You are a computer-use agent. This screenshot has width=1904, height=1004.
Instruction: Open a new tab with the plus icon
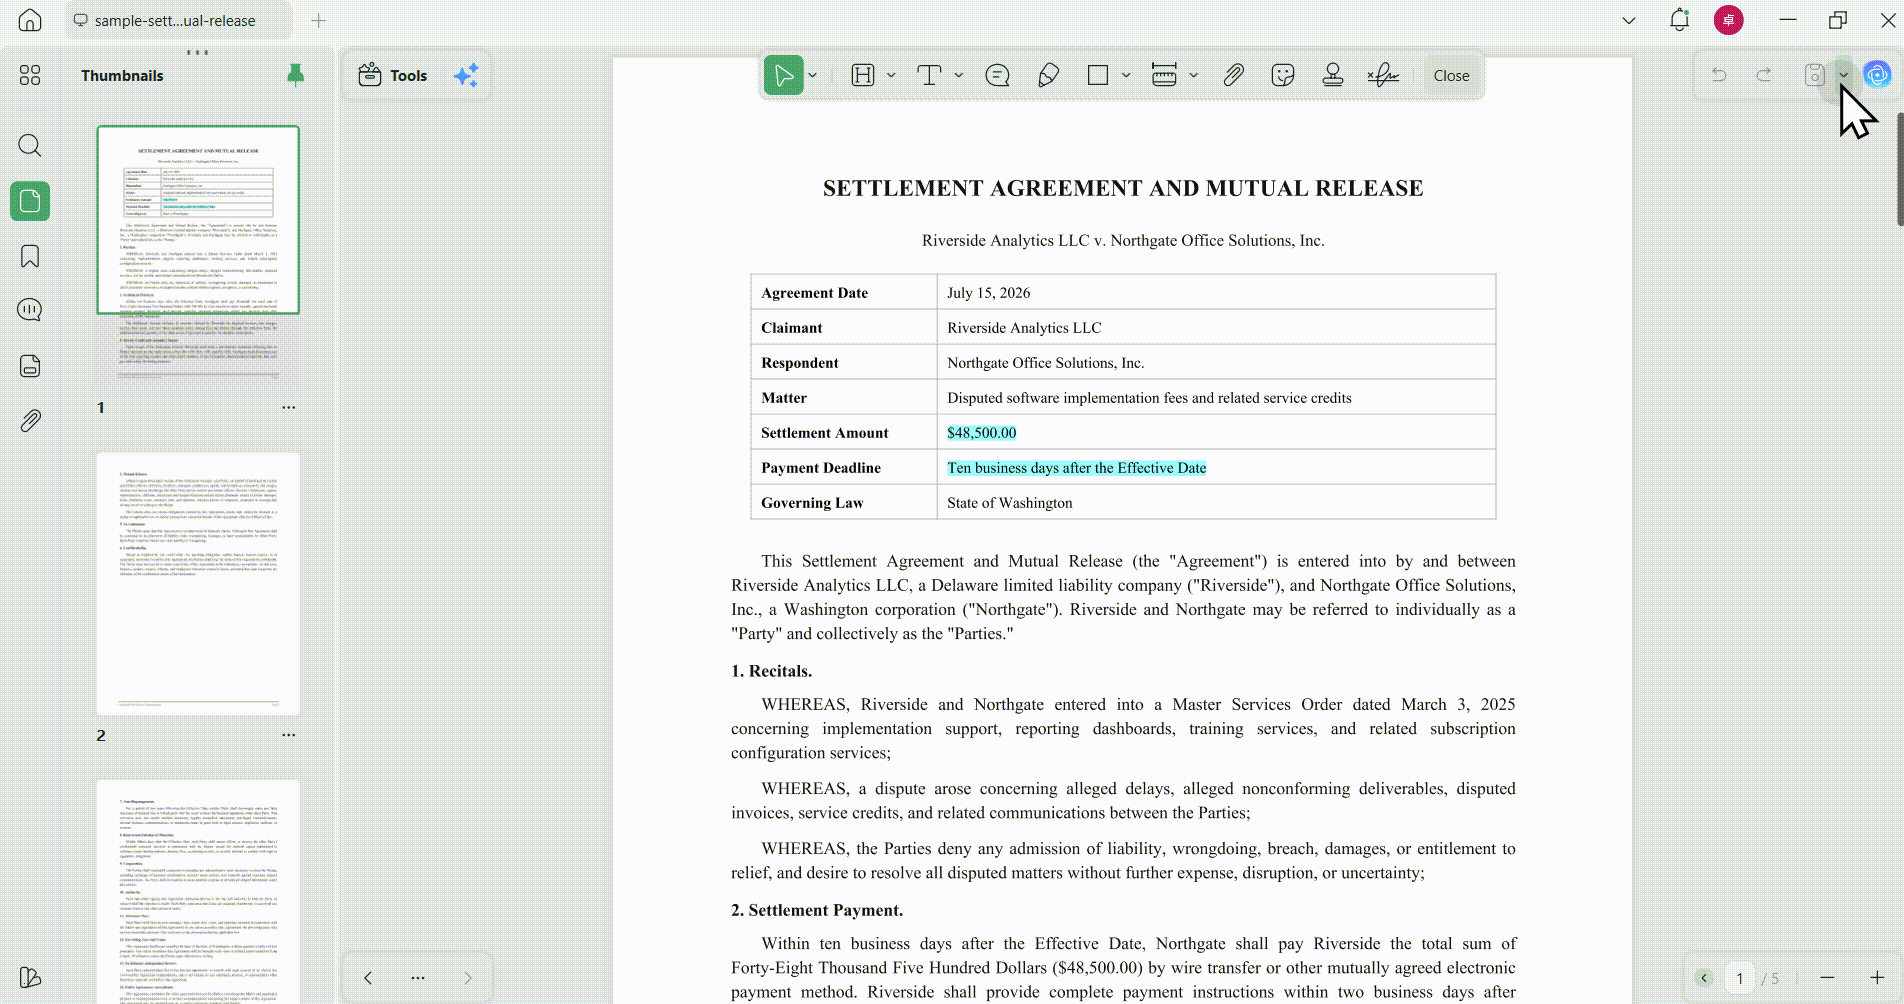319,20
